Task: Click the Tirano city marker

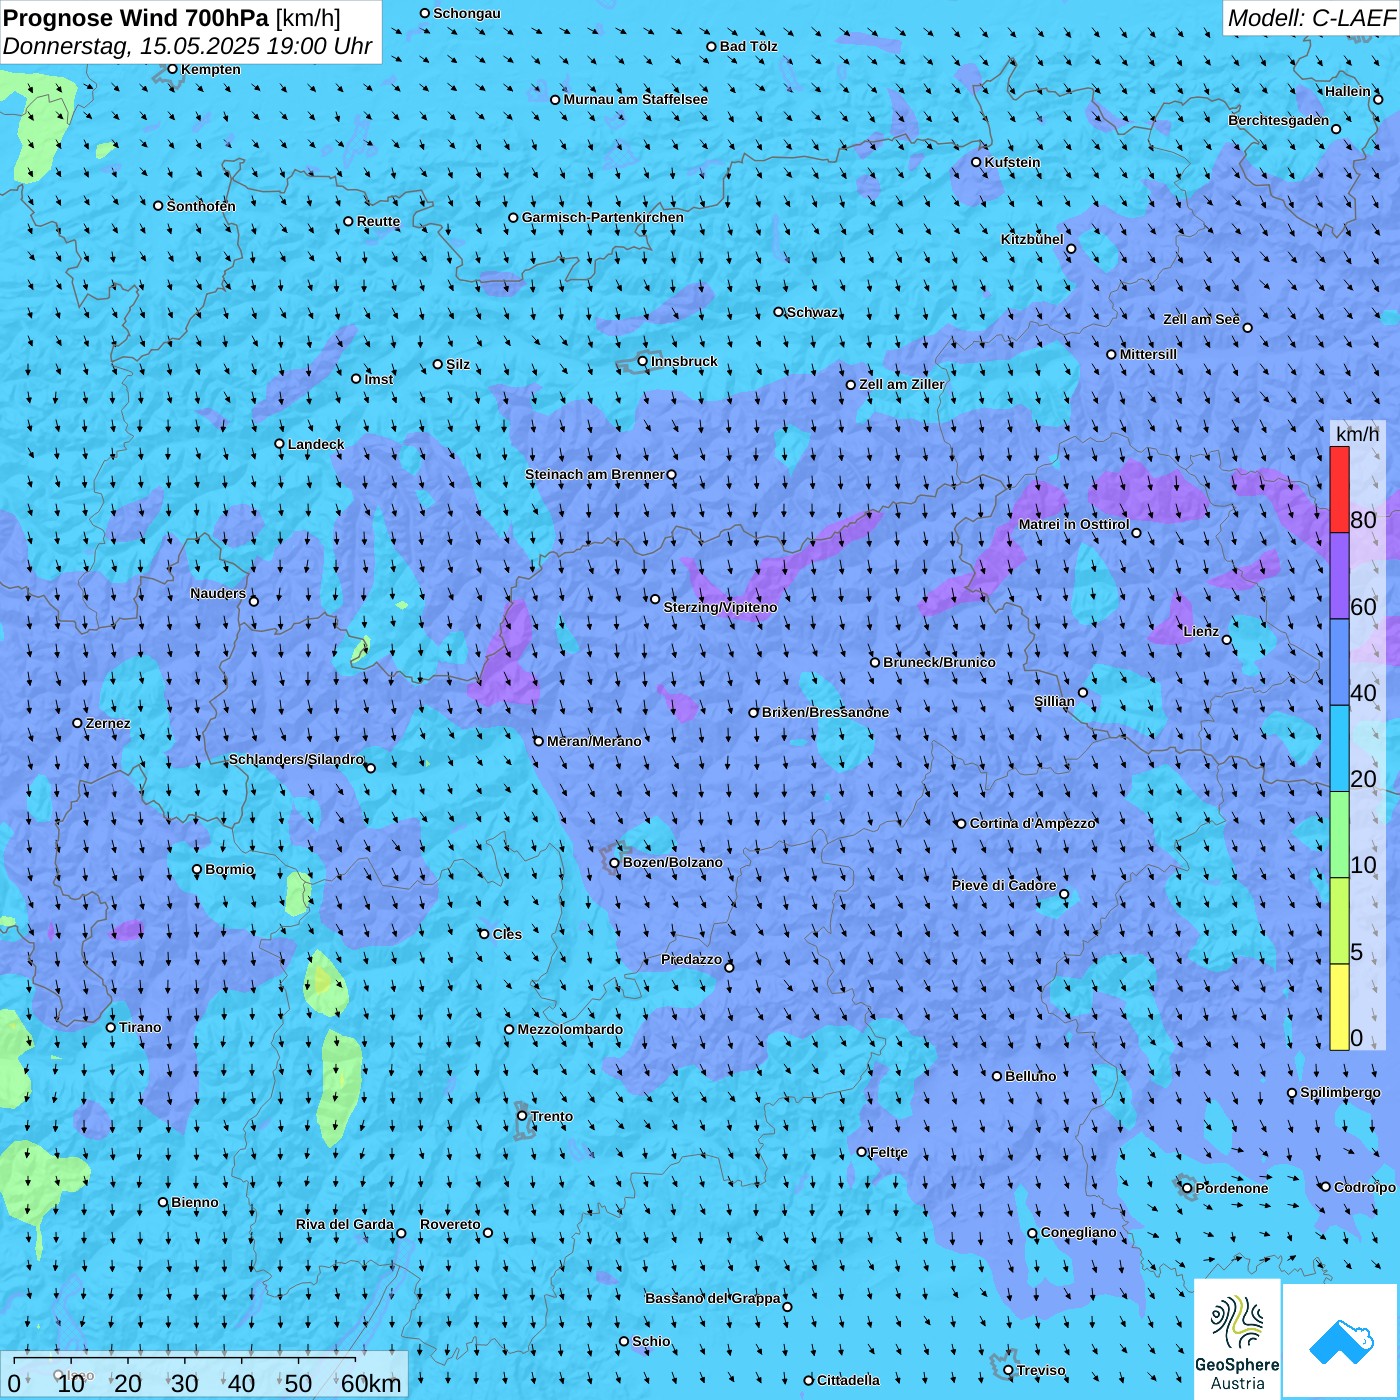Action: (111, 1027)
